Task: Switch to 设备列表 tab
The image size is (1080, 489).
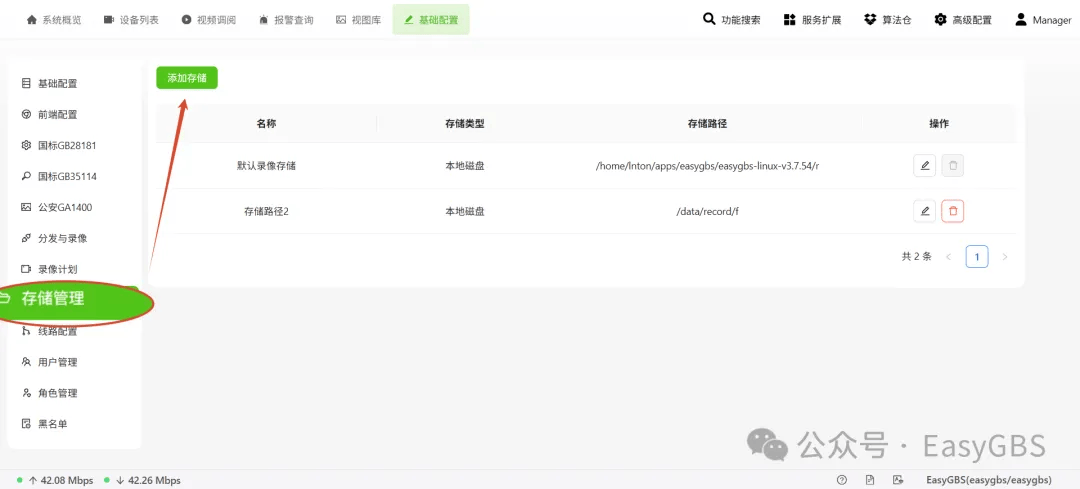Action: click(x=131, y=20)
